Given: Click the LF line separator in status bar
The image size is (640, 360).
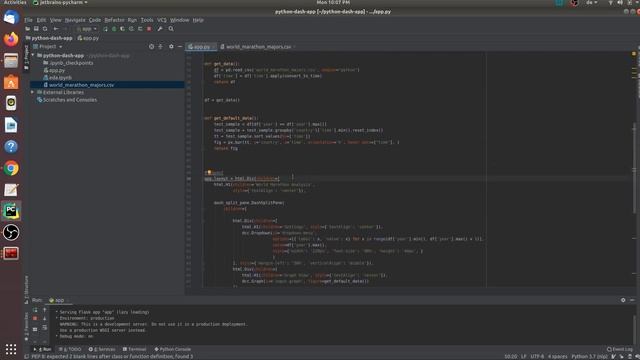Looking at the screenshot, I should [524, 357].
